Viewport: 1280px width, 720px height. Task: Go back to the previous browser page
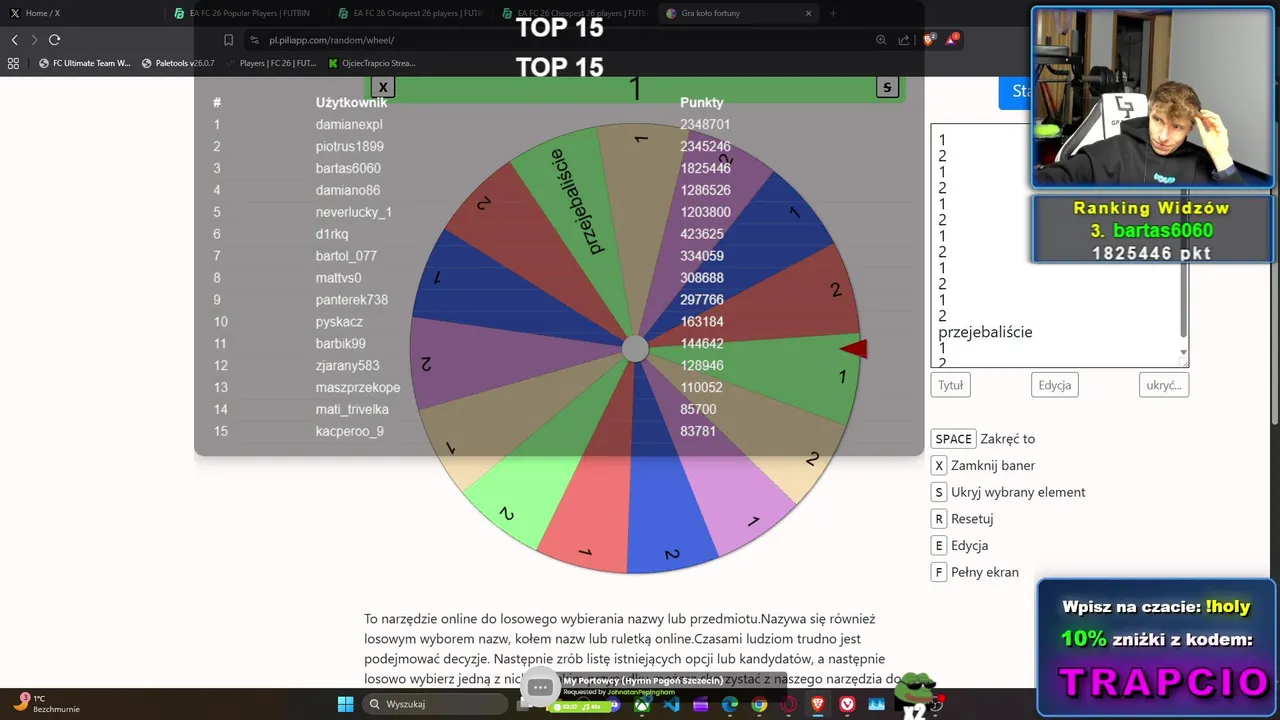coord(14,40)
